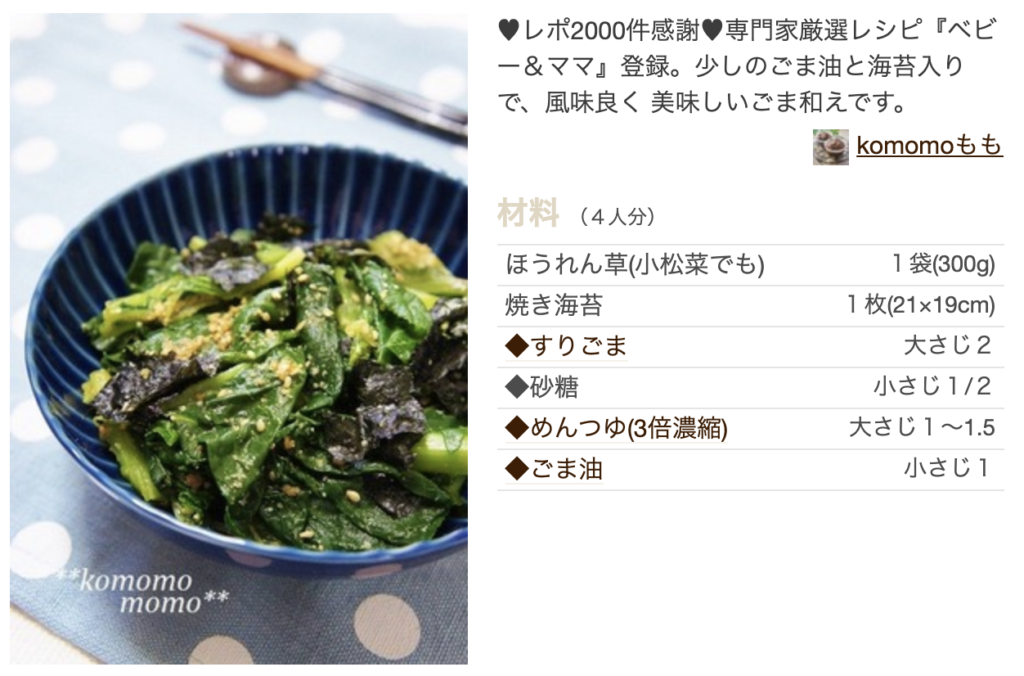The height and width of the screenshot is (676, 1024).
Task: Select the 砂糖 ingredient name
Action: [554, 387]
